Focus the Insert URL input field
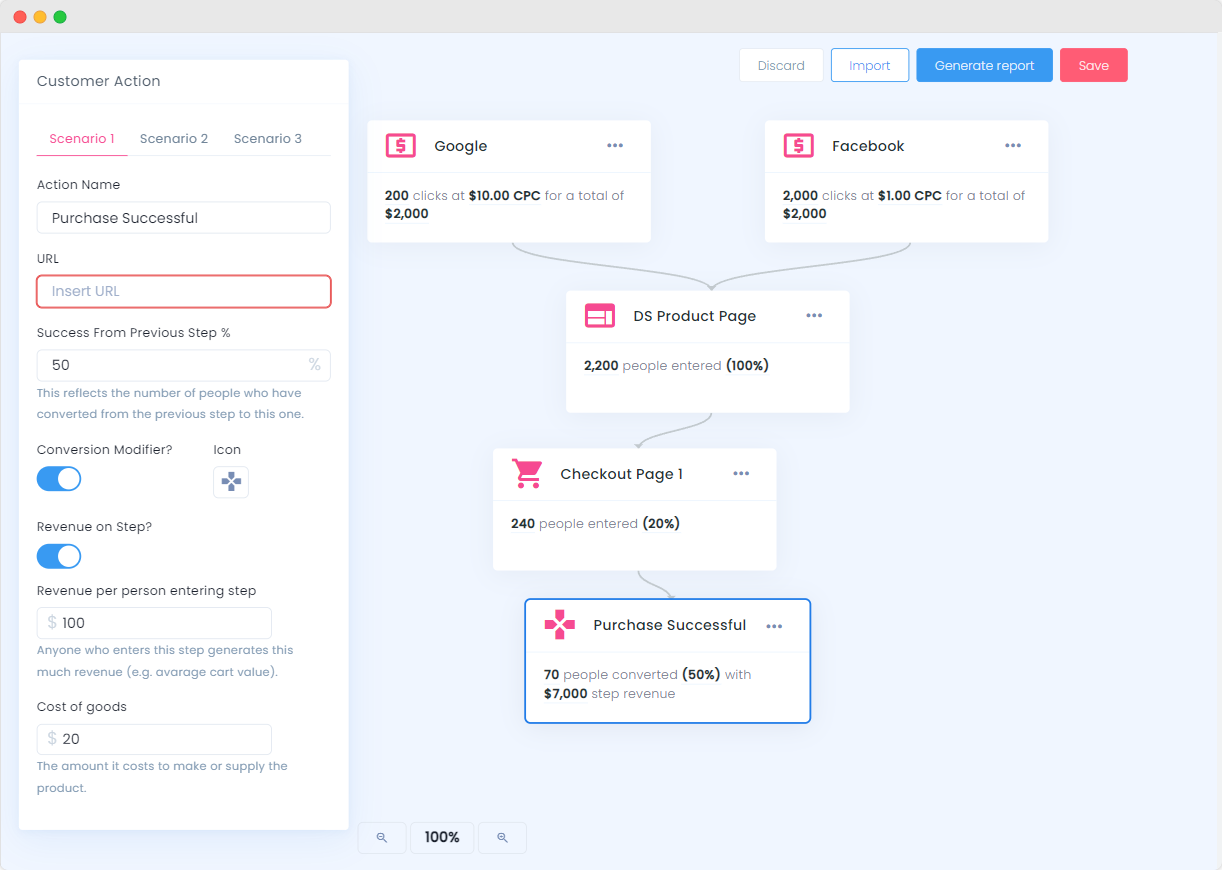 click(x=184, y=292)
